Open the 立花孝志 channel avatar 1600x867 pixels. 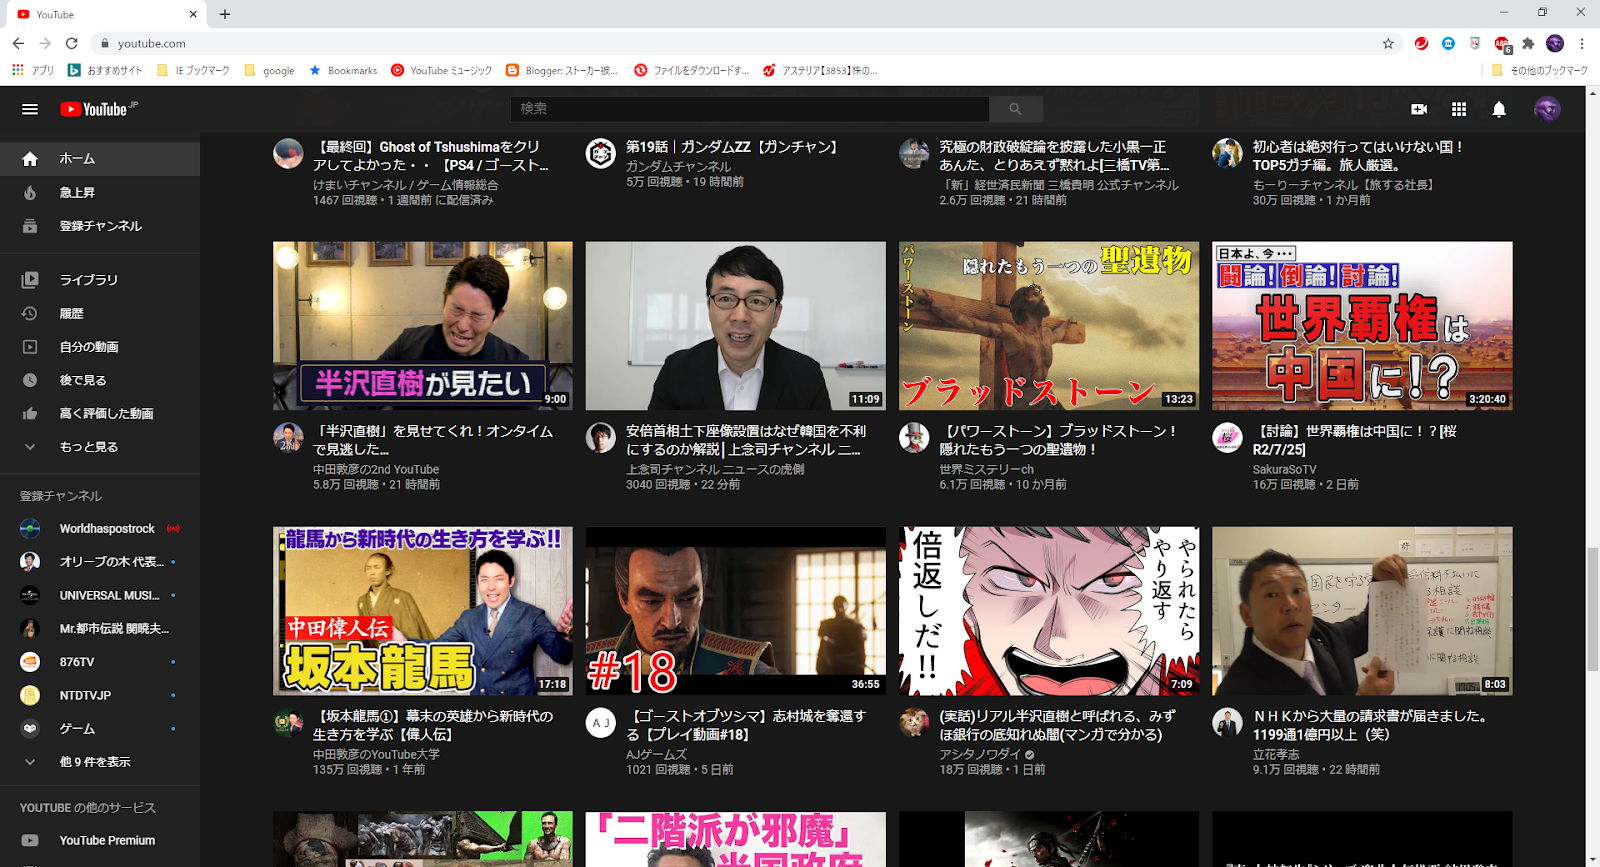[x=1227, y=723]
